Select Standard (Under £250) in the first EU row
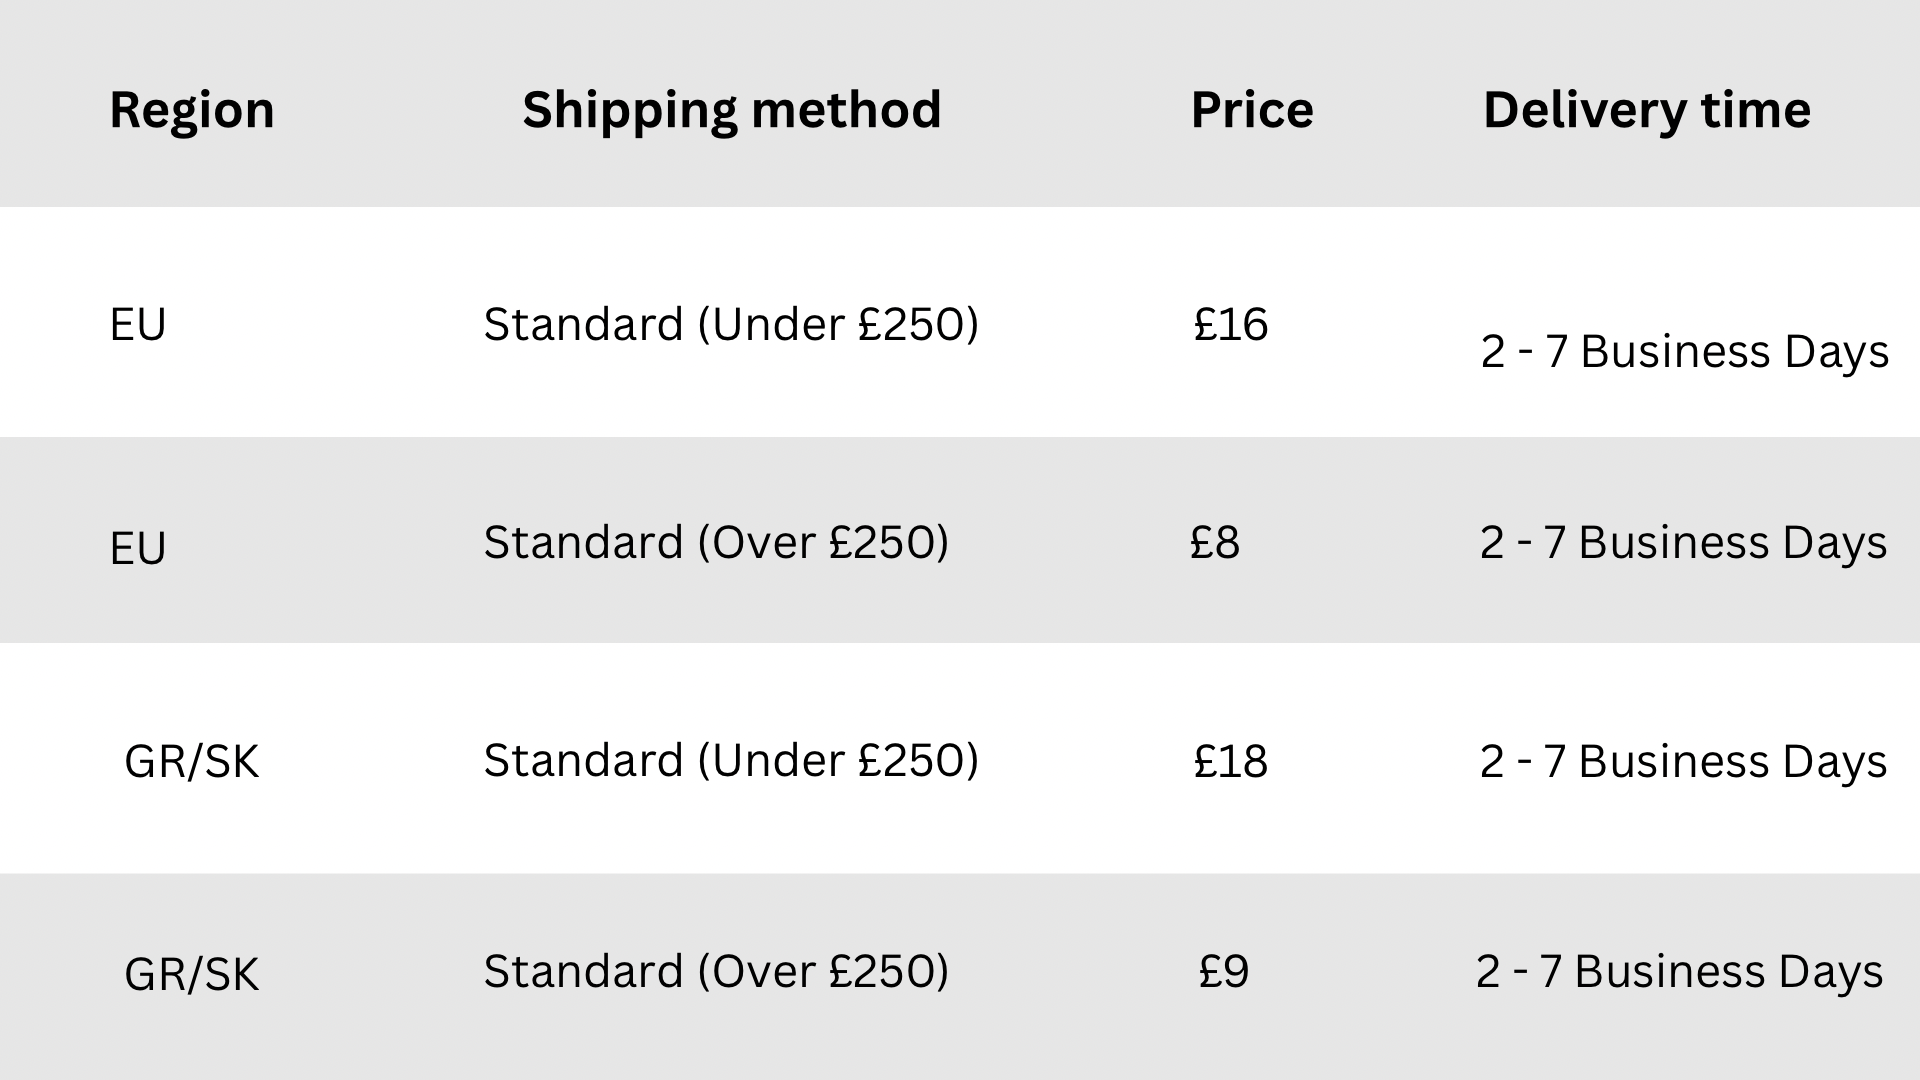 [731, 324]
